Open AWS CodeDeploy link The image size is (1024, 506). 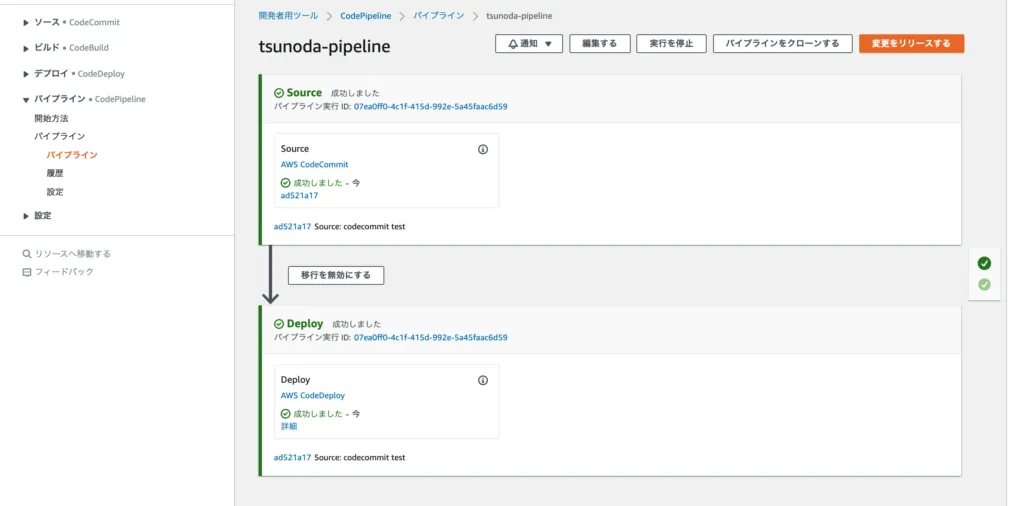point(313,396)
